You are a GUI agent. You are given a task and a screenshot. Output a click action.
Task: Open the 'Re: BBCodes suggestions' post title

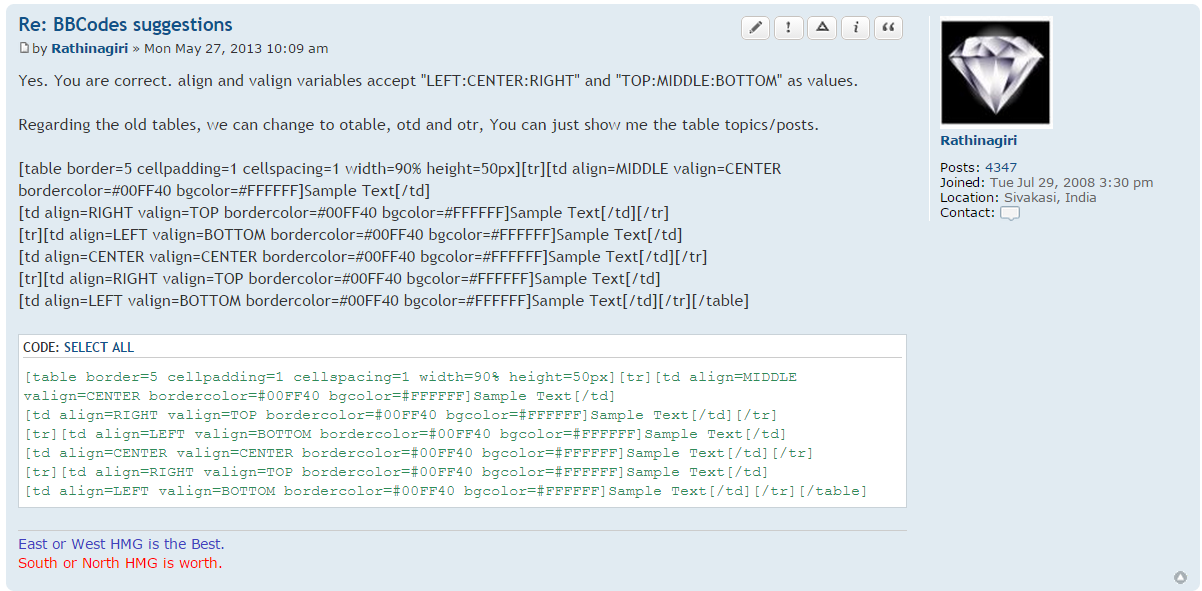click(x=125, y=25)
